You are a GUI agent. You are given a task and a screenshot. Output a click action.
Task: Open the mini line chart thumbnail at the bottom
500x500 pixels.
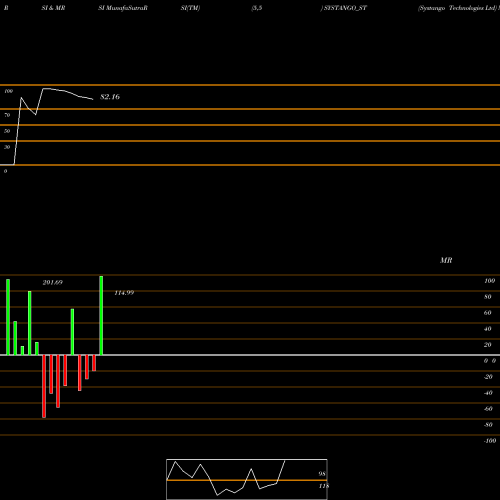247,479
